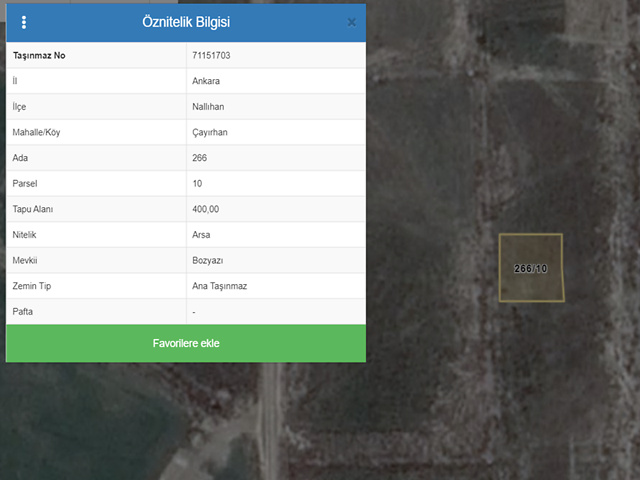Select the Mahalle/Köy value Çayırhan
640x480 pixels.
point(211,132)
